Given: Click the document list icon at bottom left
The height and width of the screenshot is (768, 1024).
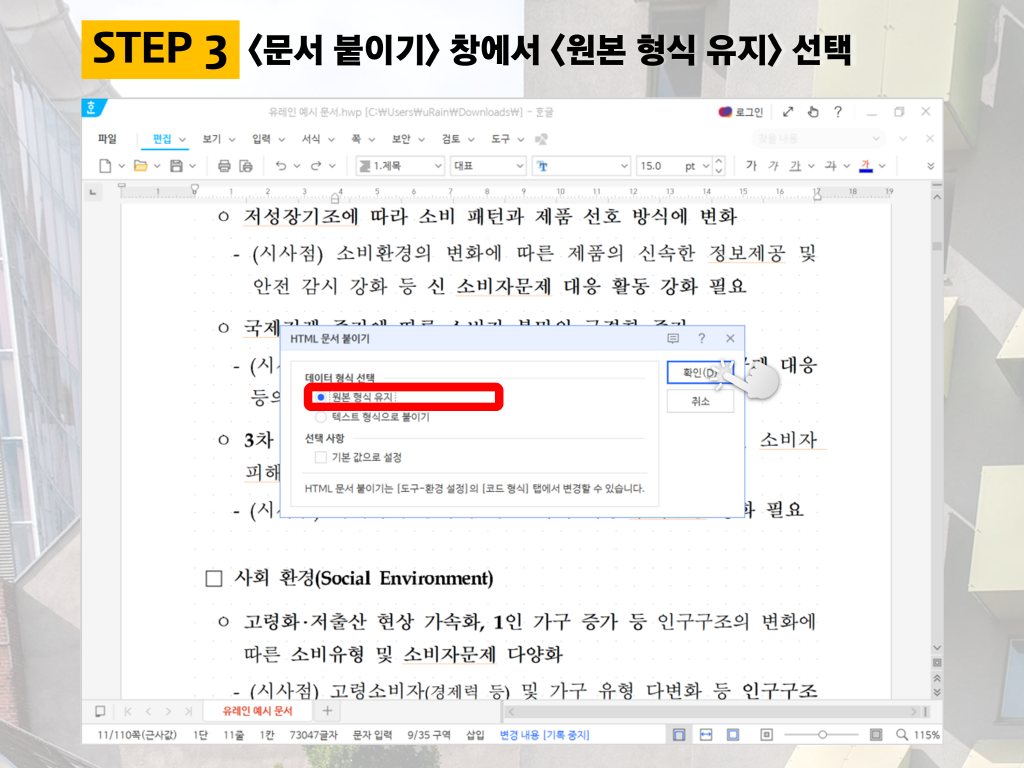Looking at the screenshot, I should pyautogui.click(x=100, y=711).
